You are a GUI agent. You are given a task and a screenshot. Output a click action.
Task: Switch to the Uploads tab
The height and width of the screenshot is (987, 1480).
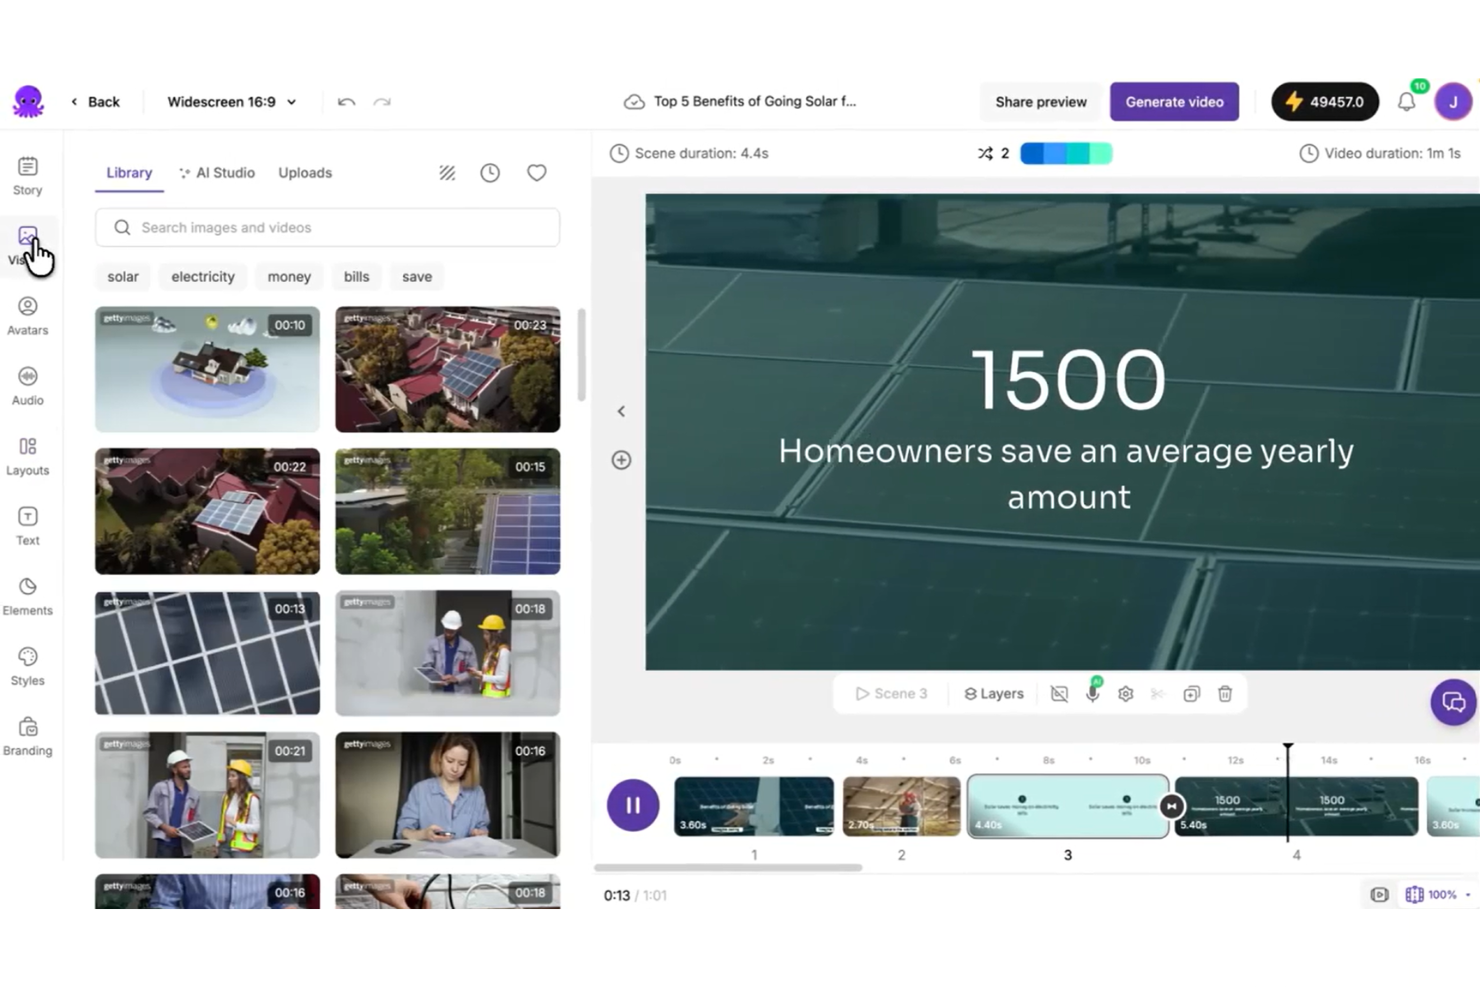pyautogui.click(x=305, y=173)
